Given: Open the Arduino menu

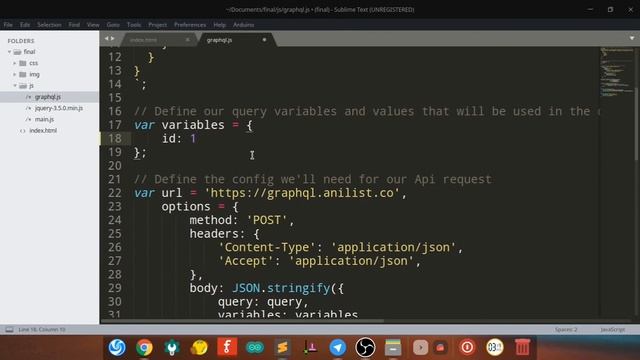Looking at the screenshot, I should (244, 25).
